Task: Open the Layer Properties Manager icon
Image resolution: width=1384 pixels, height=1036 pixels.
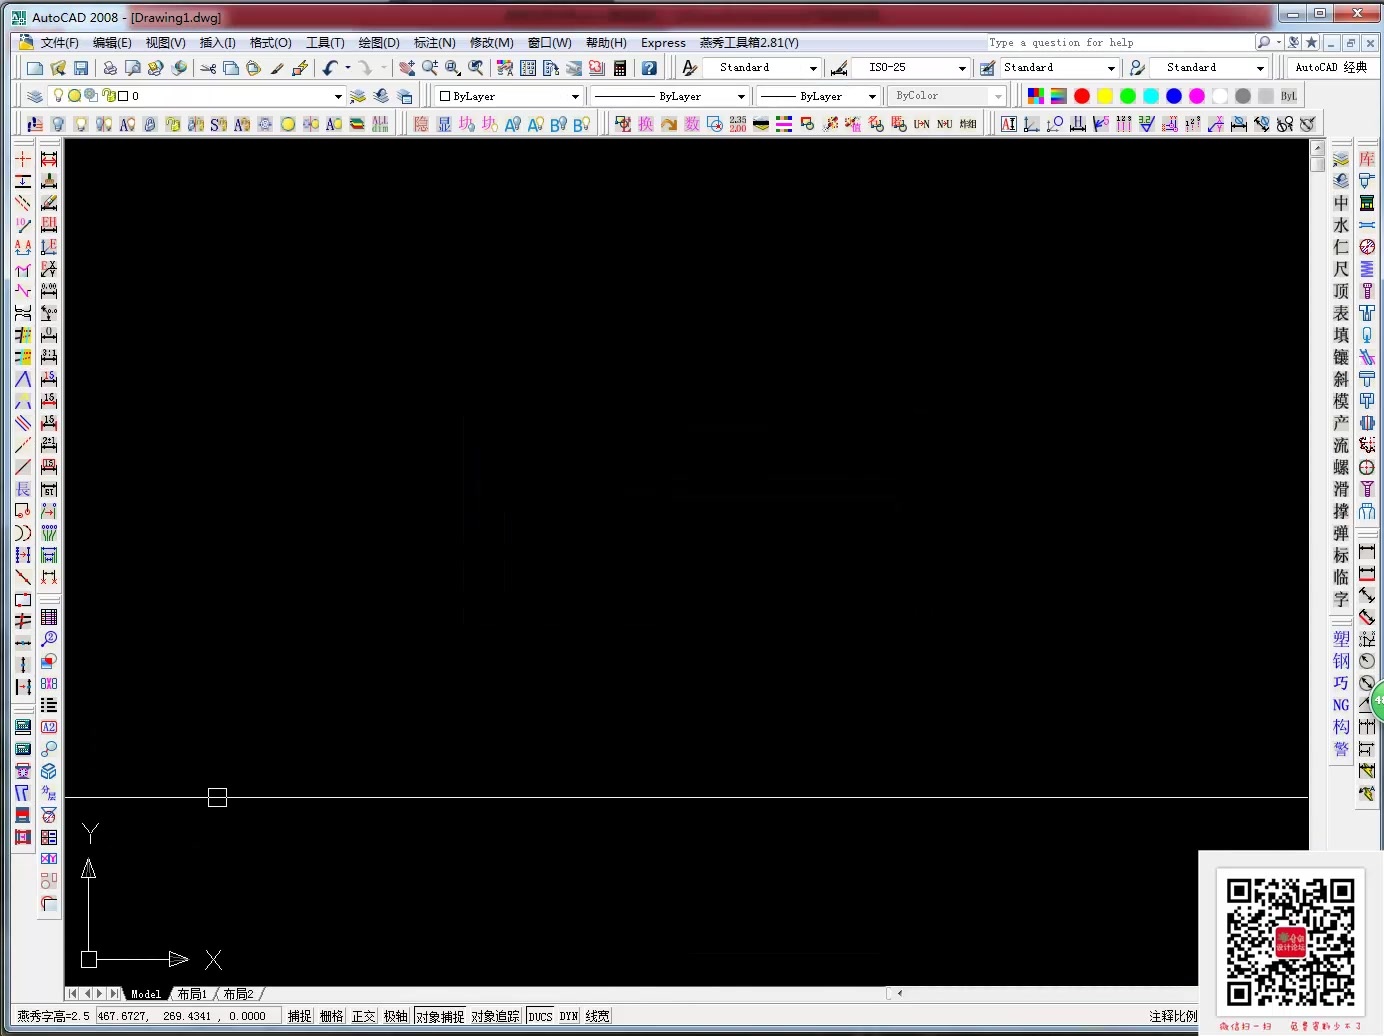Action: coord(34,96)
